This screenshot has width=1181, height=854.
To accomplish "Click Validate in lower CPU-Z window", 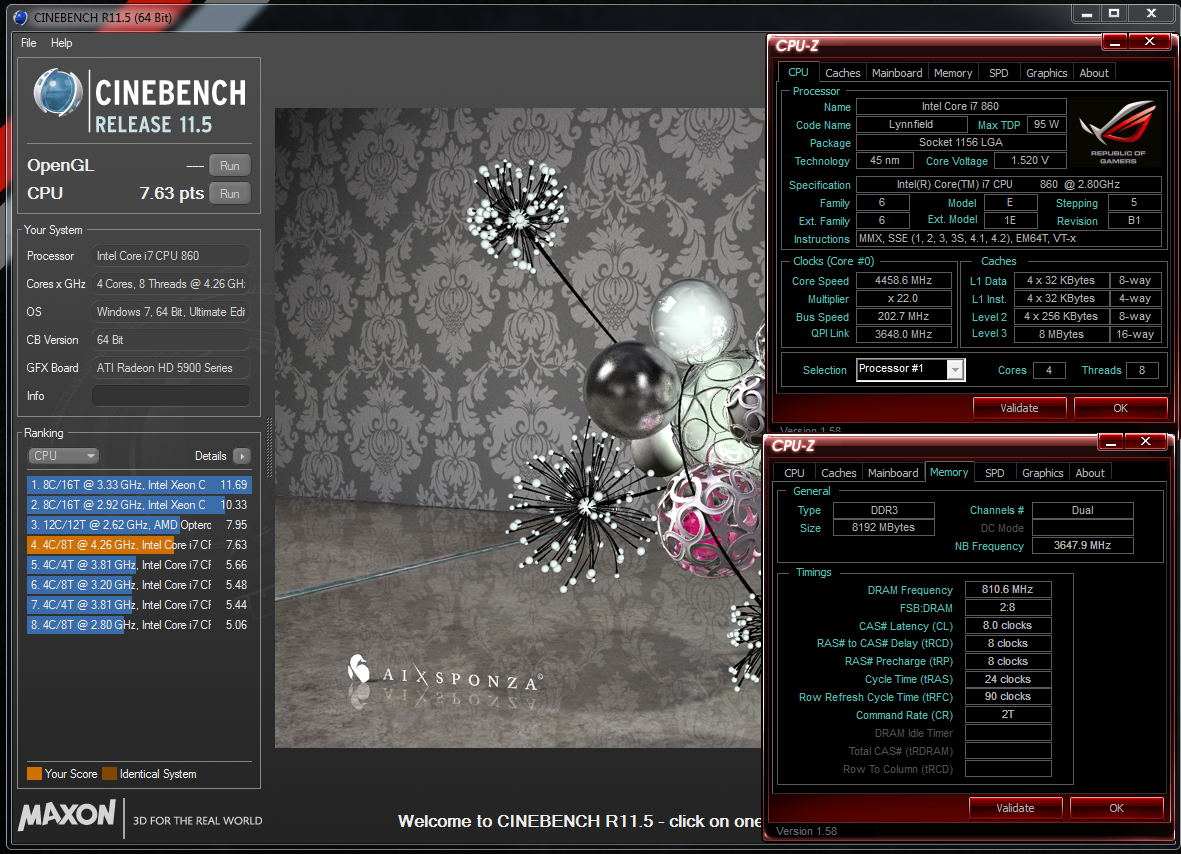I will (x=1015, y=808).
